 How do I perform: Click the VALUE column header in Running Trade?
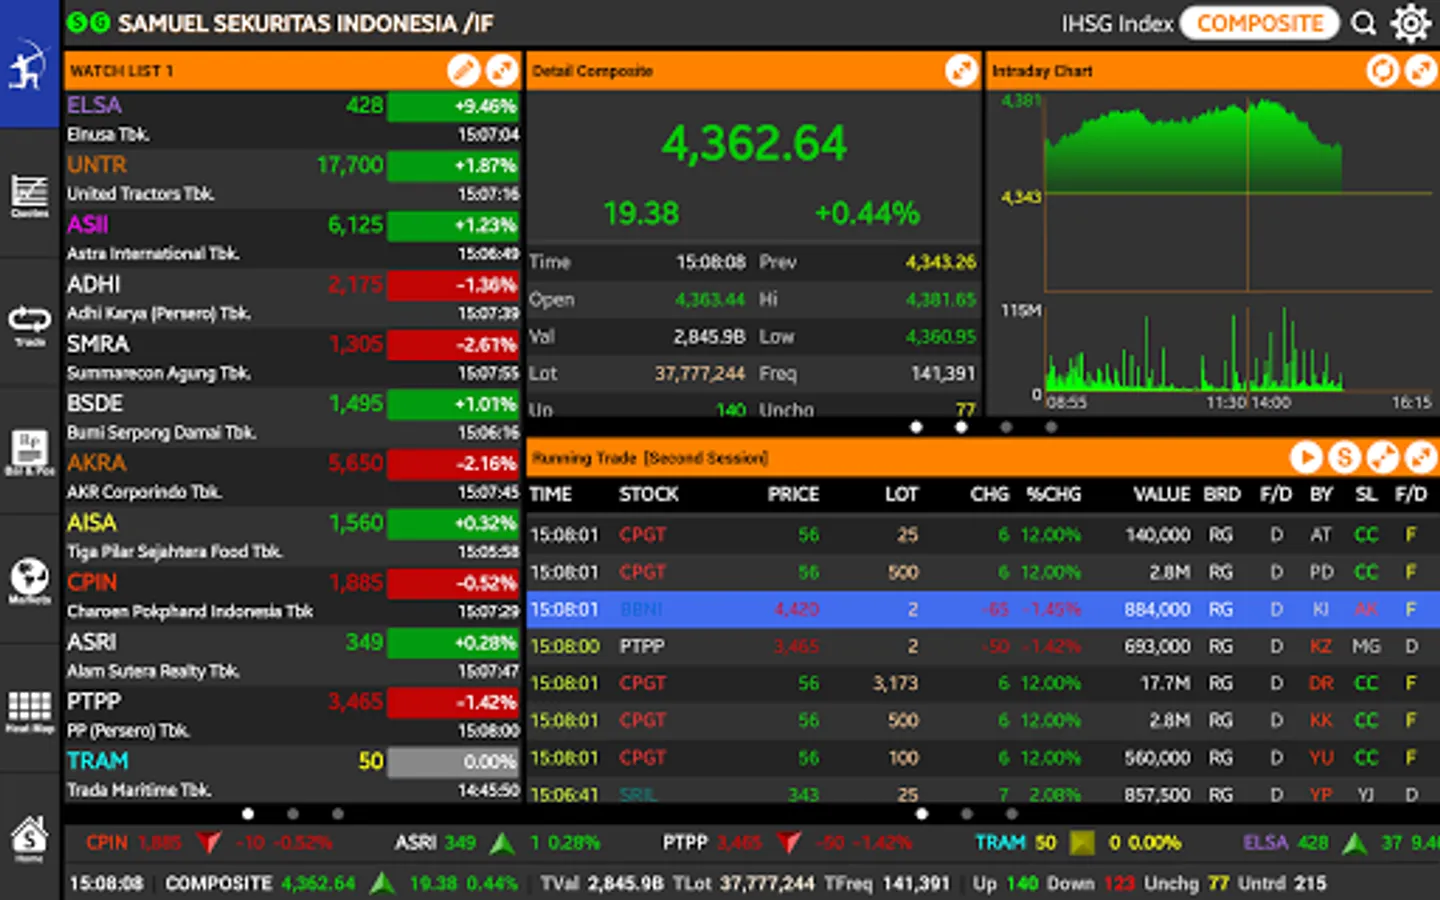[x=1161, y=494]
